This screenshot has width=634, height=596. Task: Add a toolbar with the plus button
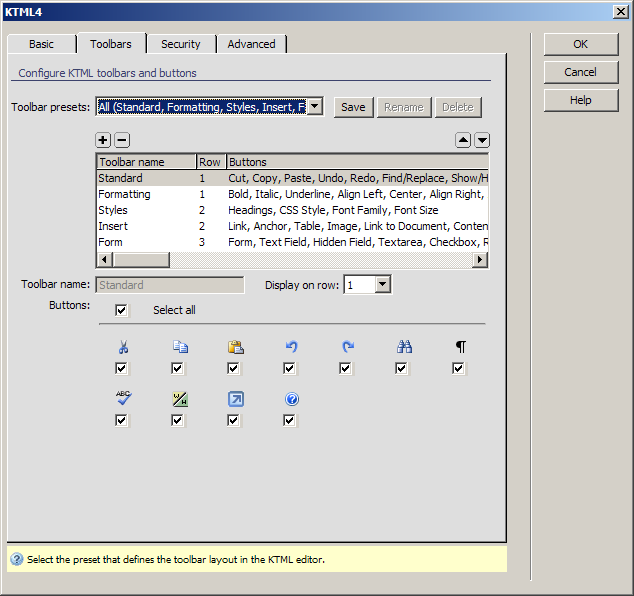click(x=103, y=140)
